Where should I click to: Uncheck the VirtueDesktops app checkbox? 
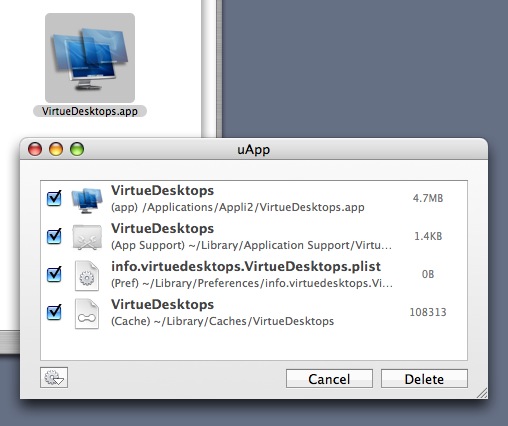pos(54,198)
